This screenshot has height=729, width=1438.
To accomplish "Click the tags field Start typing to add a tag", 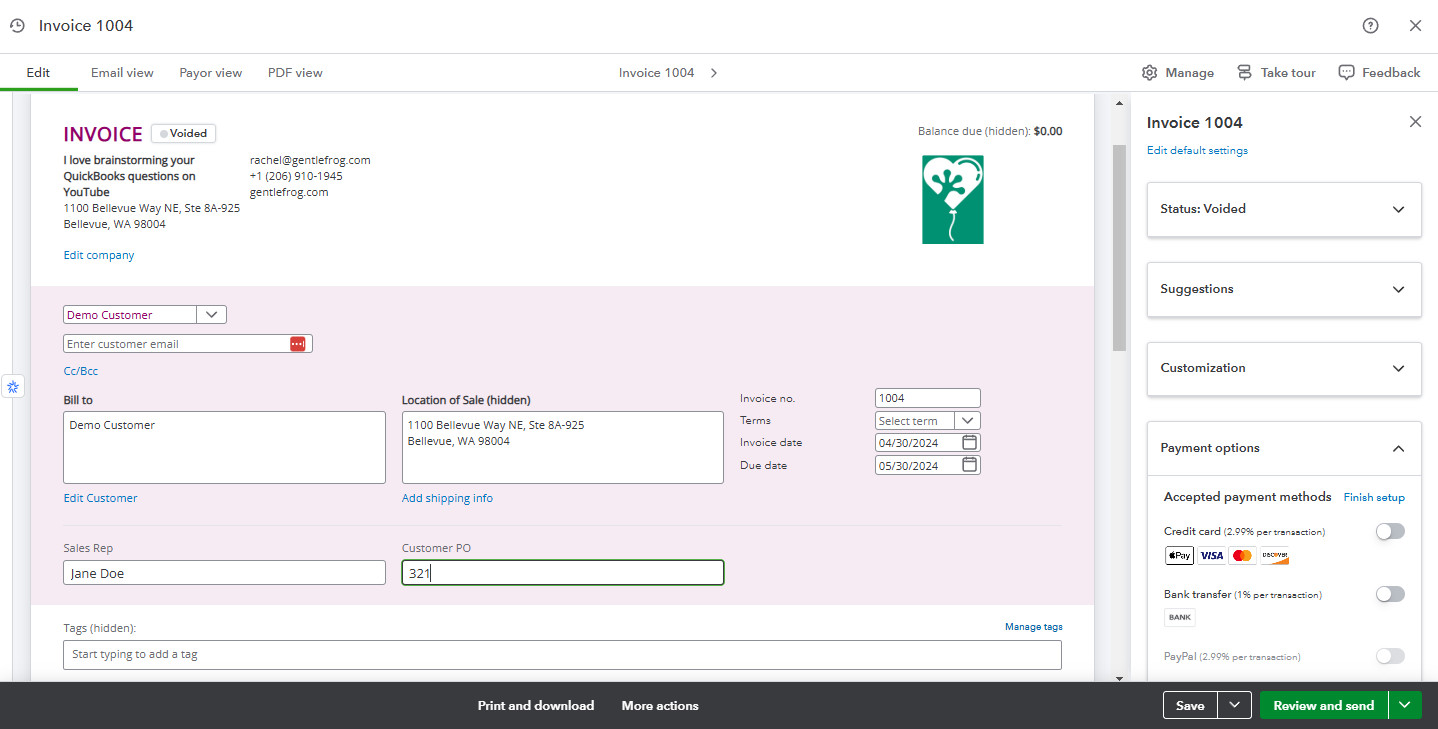I will pyautogui.click(x=562, y=655).
